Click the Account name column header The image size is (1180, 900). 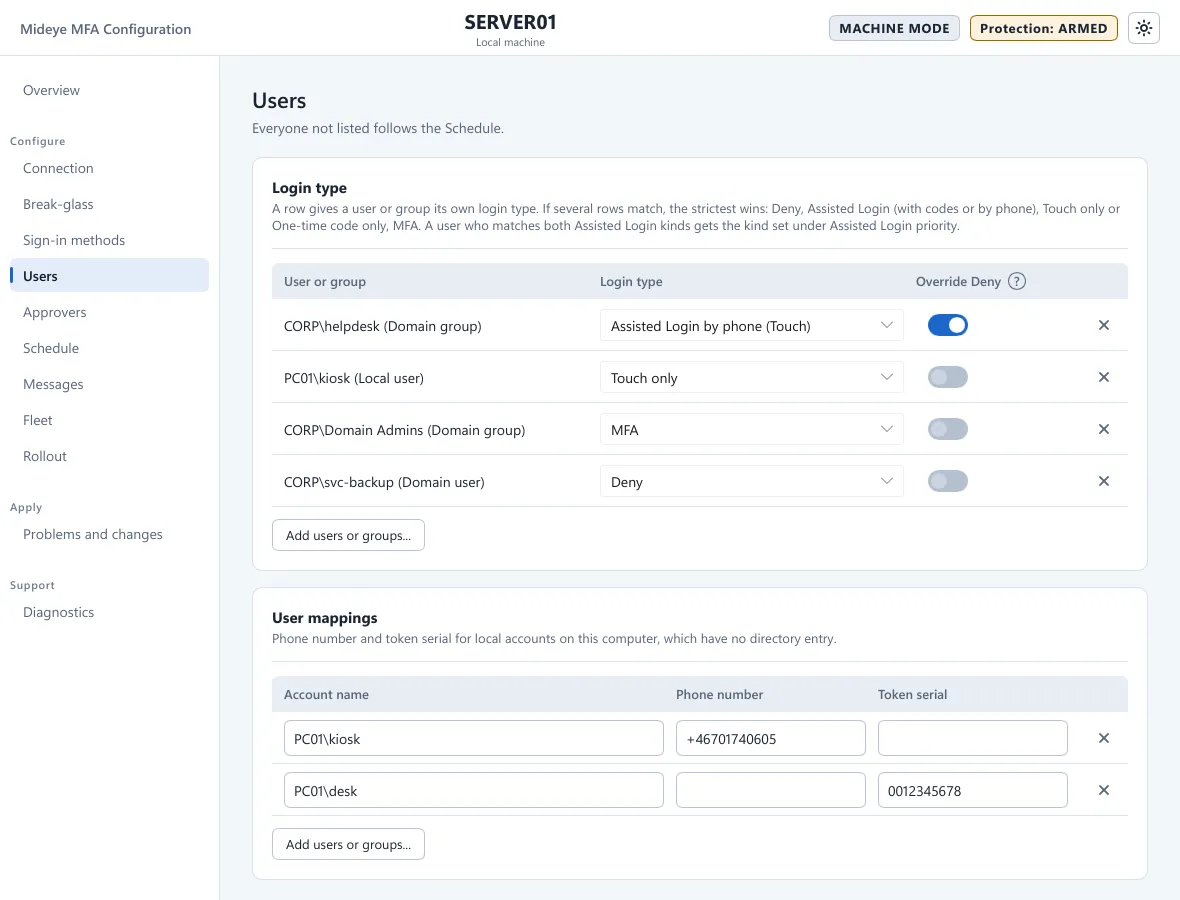coord(326,695)
